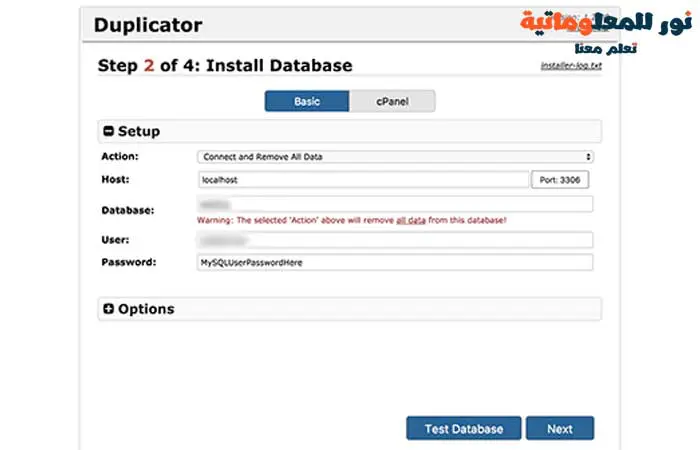The image size is (700, 450).
Task: Open the installer-log.txt link
Action: click(571, 66)
